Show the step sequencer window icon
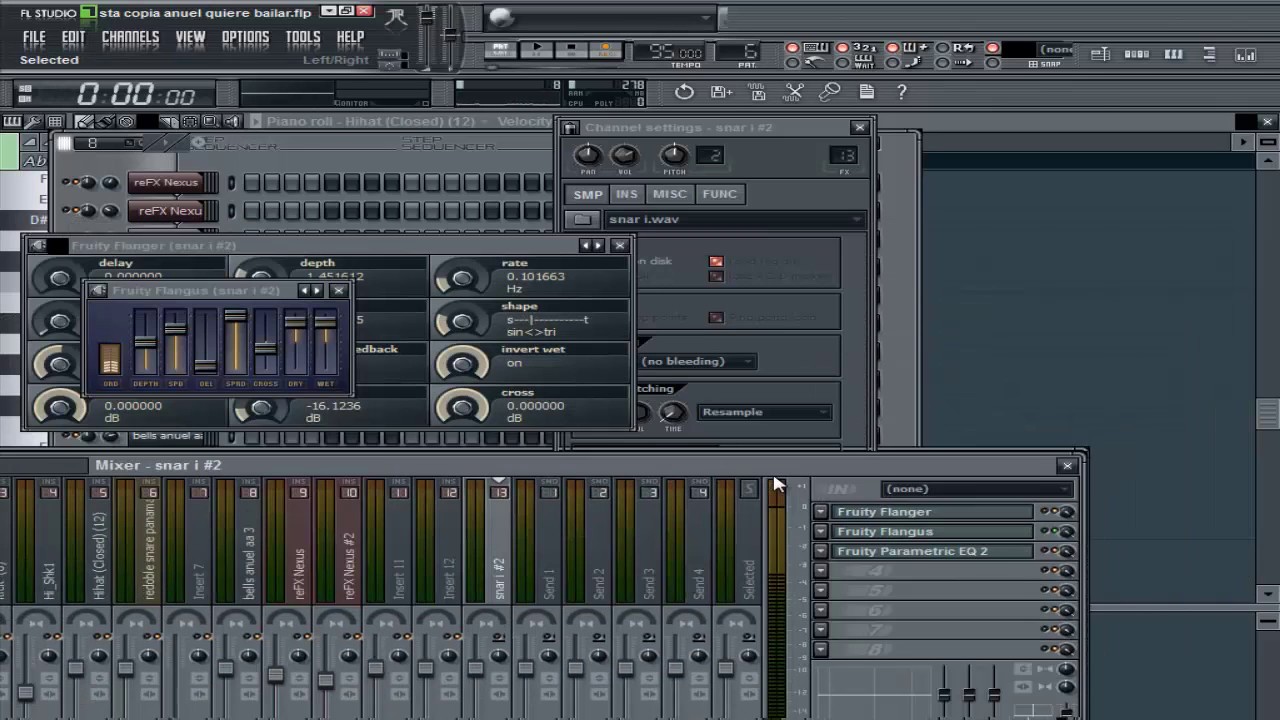This screenshot has width=1280, height=720. [1137, 55]
